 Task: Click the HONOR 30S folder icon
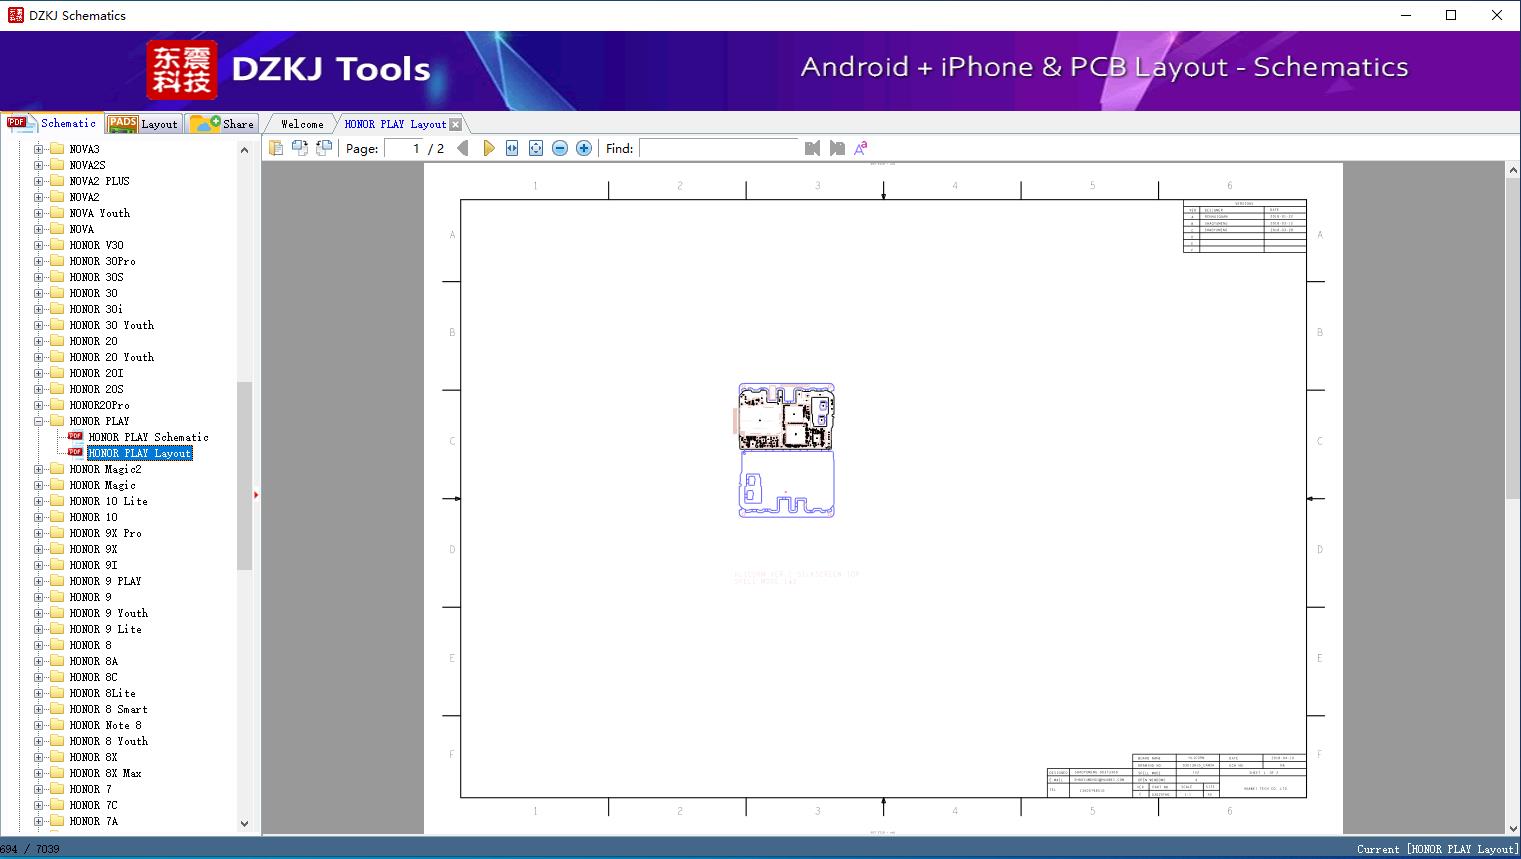(56, 277)
